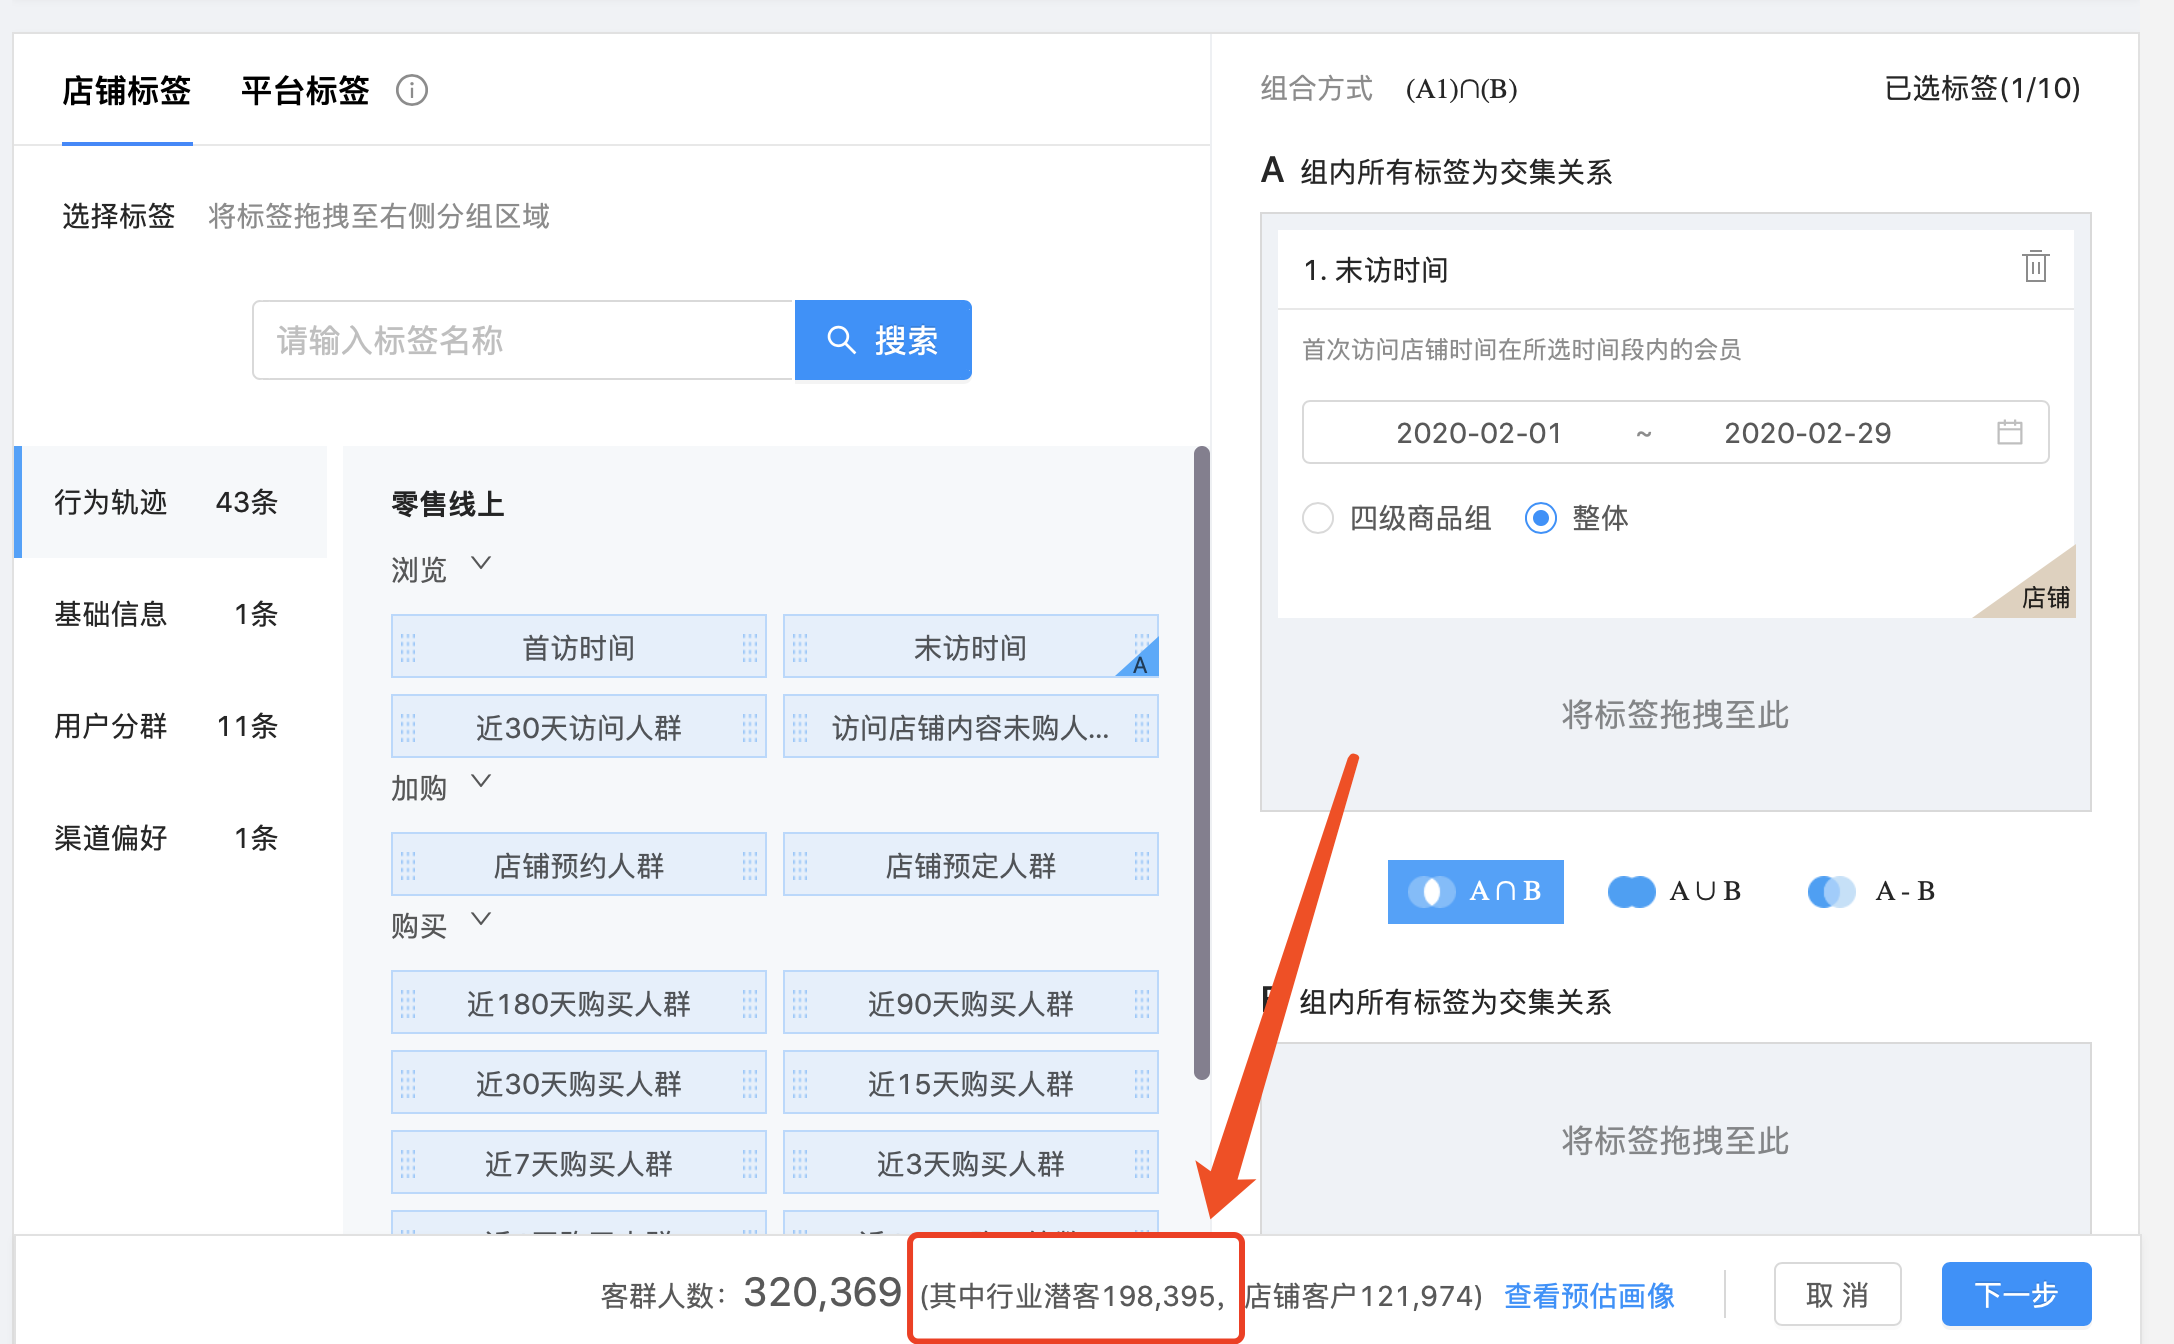Switch to the 平台标签 tab
The width and height of the screenshot is (2174, 1344).
click(x=305, y=91)
